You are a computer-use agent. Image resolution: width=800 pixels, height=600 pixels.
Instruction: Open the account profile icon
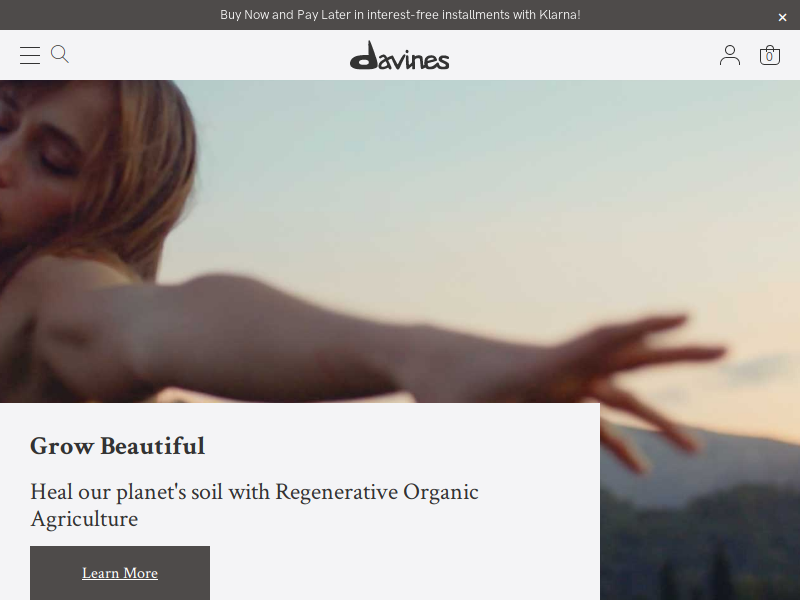tap(730, 55)
